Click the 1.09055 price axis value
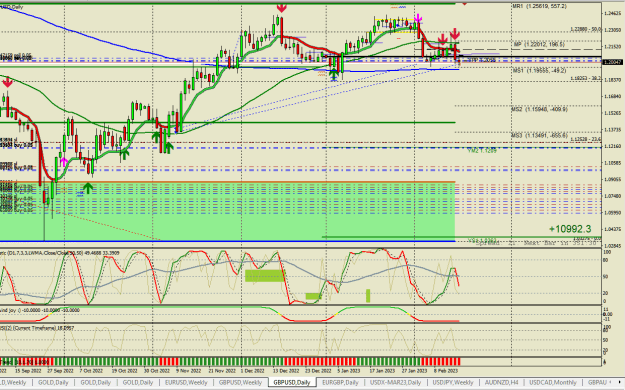Image resolution: width=625 pixels, height=390 pixels. click(x=612, y=179)
